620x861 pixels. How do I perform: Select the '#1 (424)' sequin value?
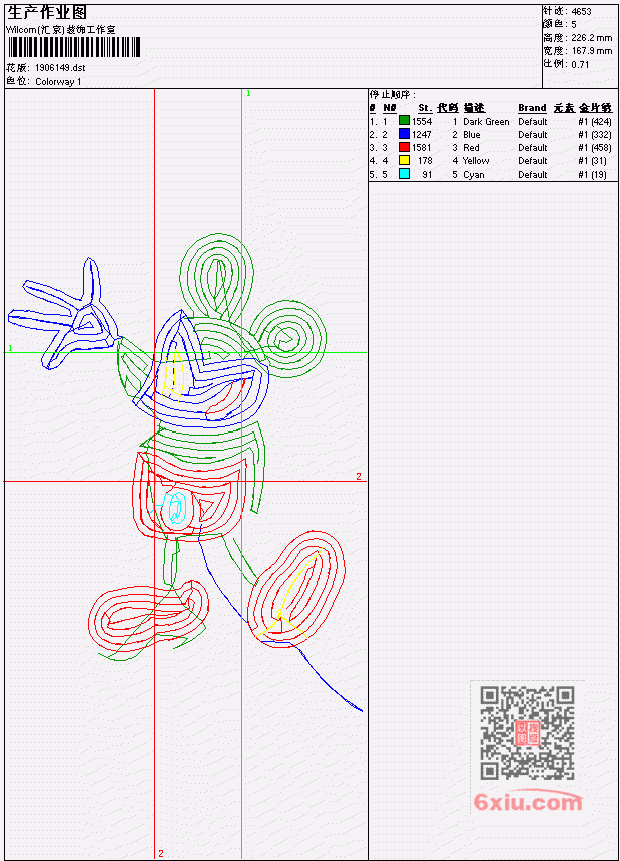point(595,121)
